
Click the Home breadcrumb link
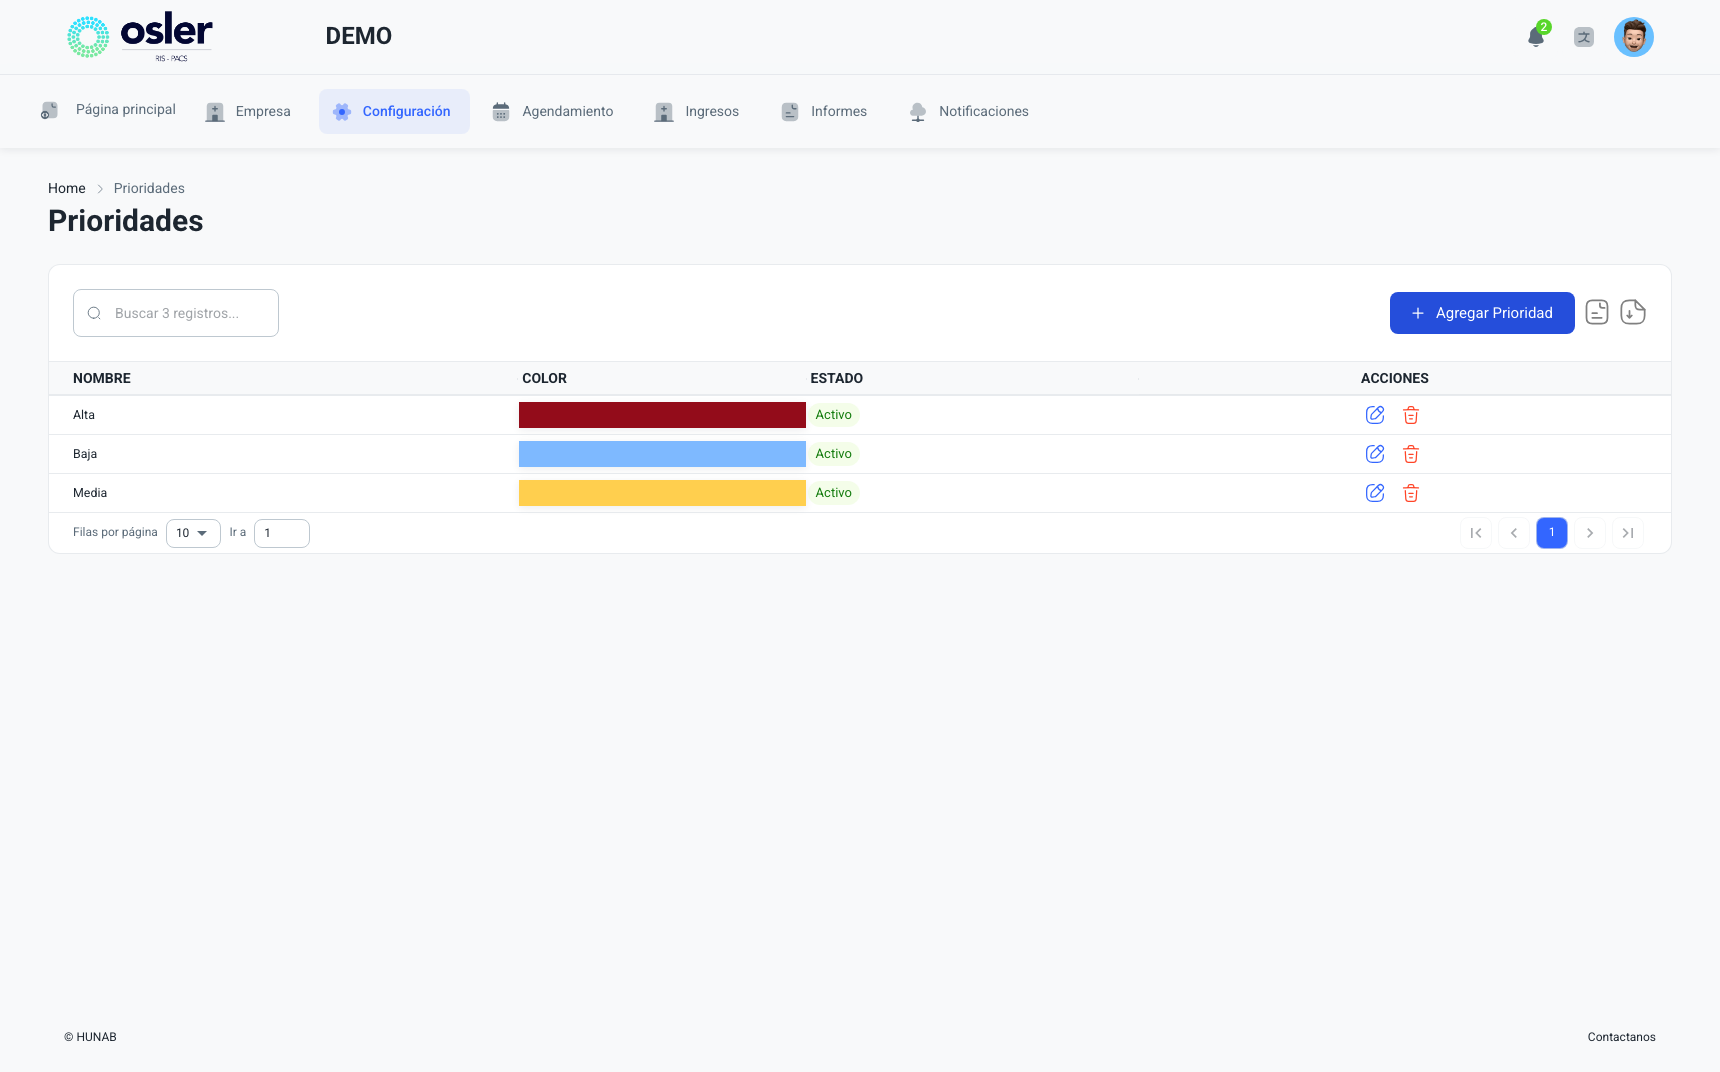[67, 188]
